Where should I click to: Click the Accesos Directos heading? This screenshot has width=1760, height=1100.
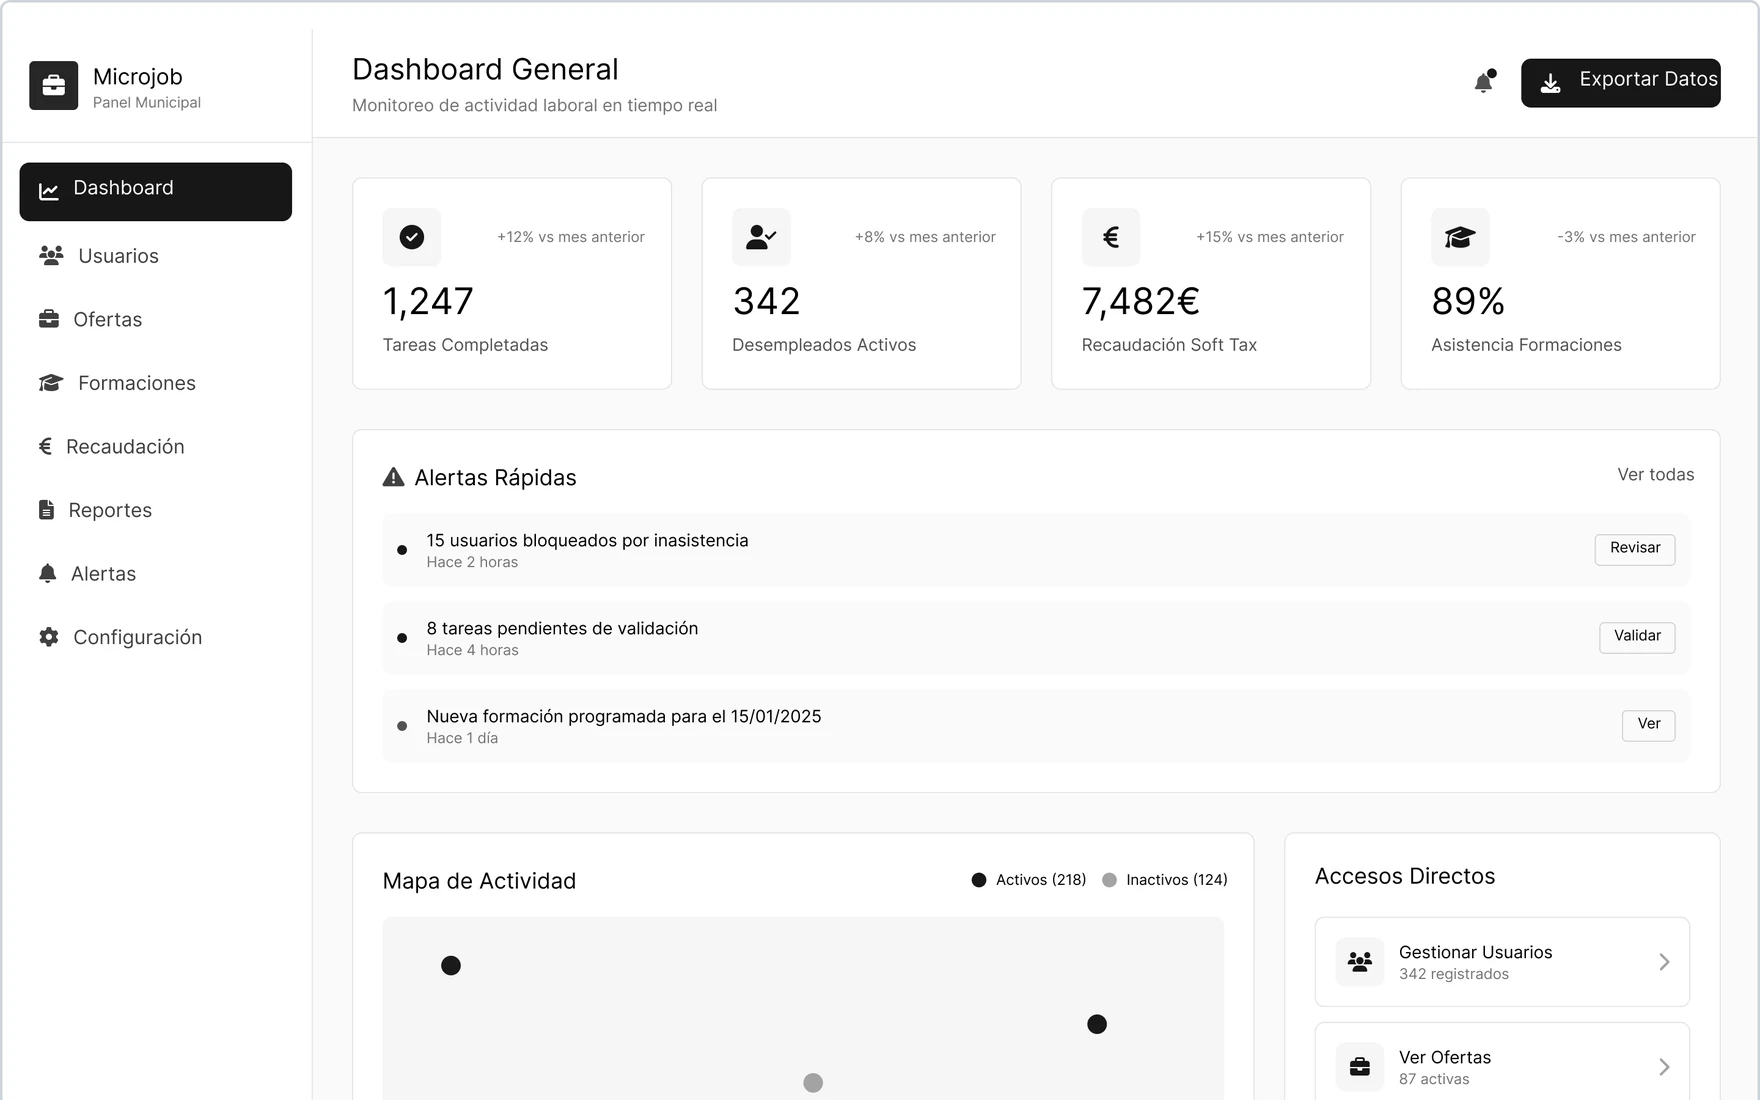click(x=1405, y=876)
